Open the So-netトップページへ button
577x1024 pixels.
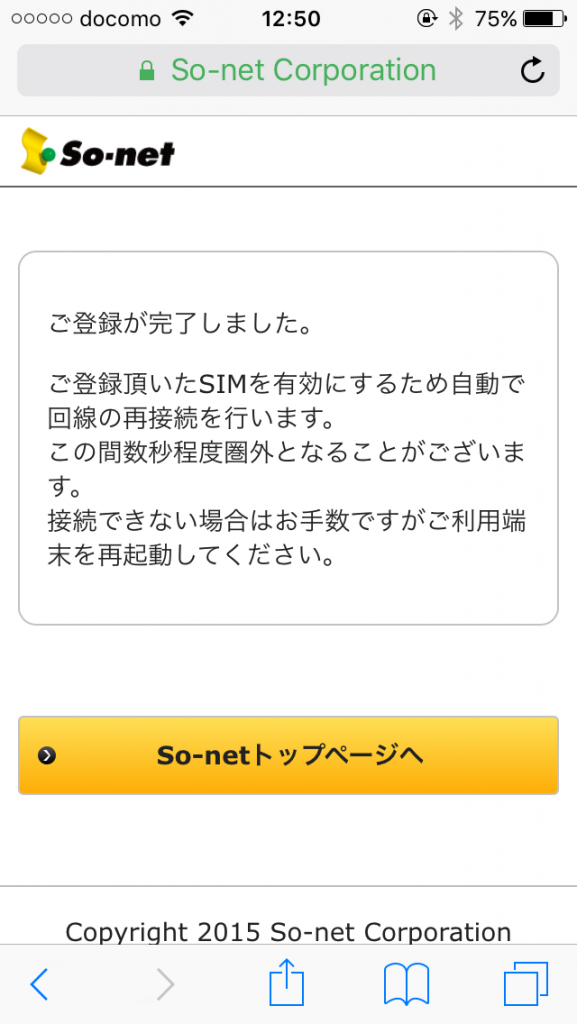click(288, 755)
